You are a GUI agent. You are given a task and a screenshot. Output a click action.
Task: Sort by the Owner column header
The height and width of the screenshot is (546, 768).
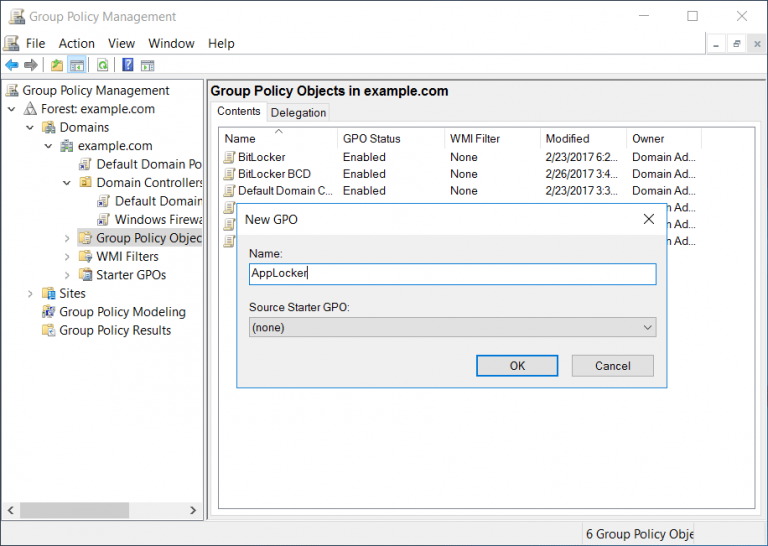point(664,139)
